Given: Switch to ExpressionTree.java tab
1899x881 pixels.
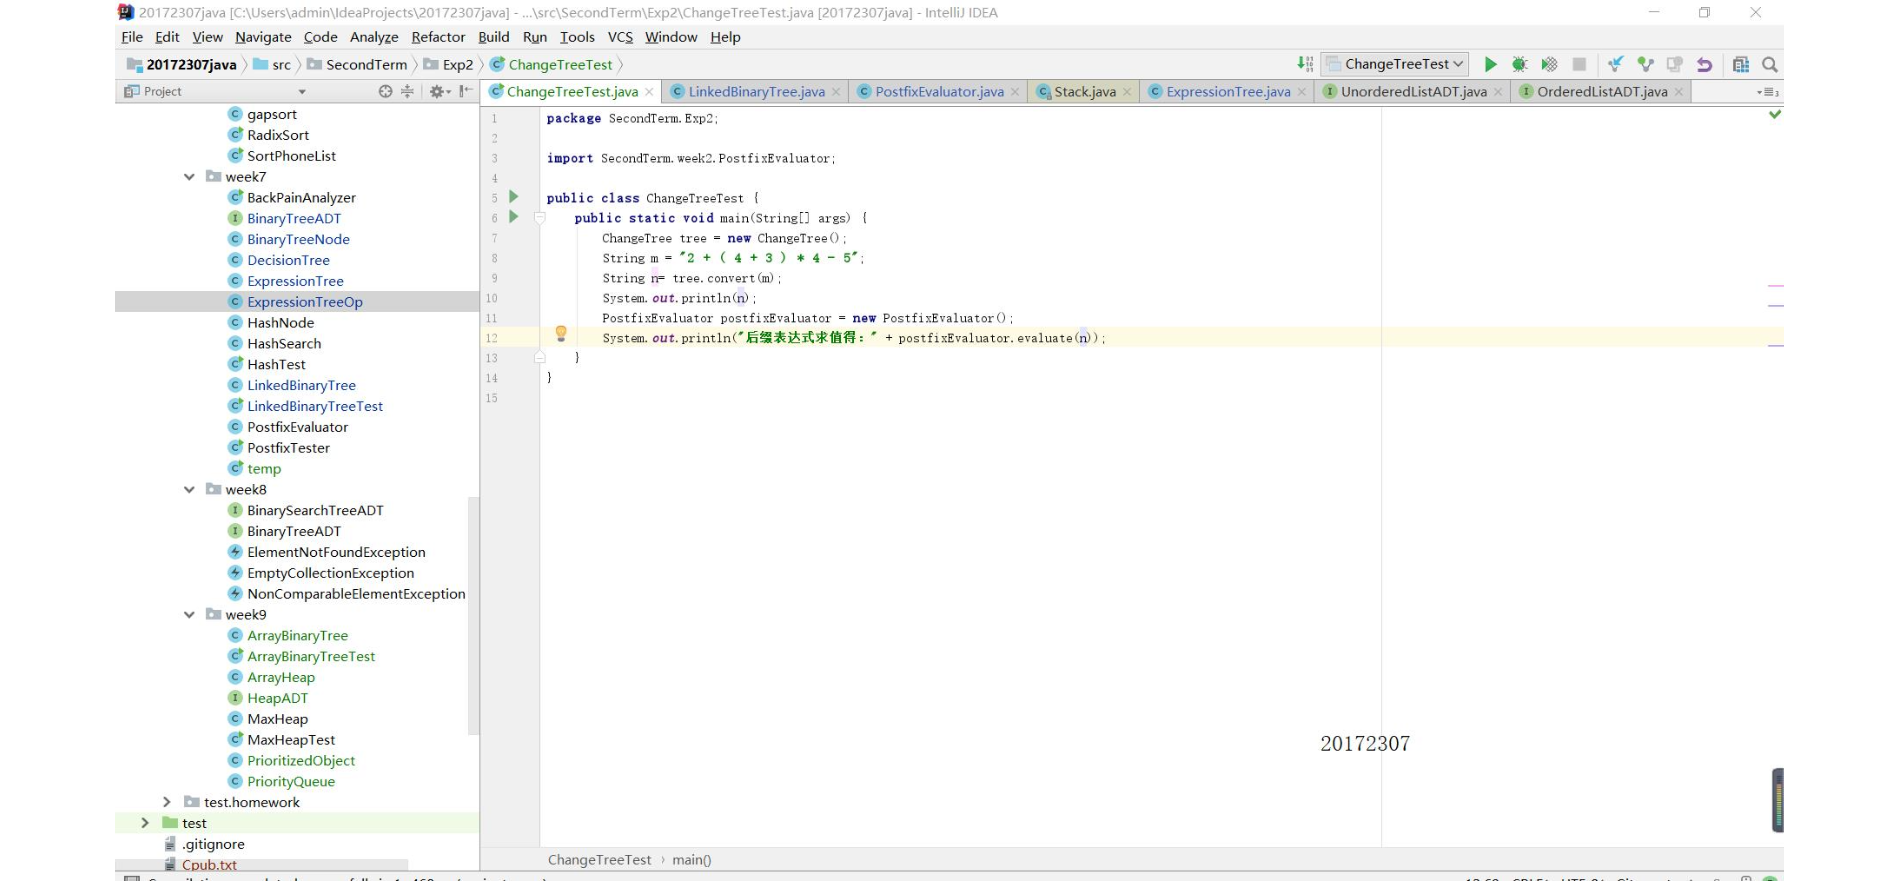Looking at the screenshot, I should pyautogui.click(x=1228, y=92).
